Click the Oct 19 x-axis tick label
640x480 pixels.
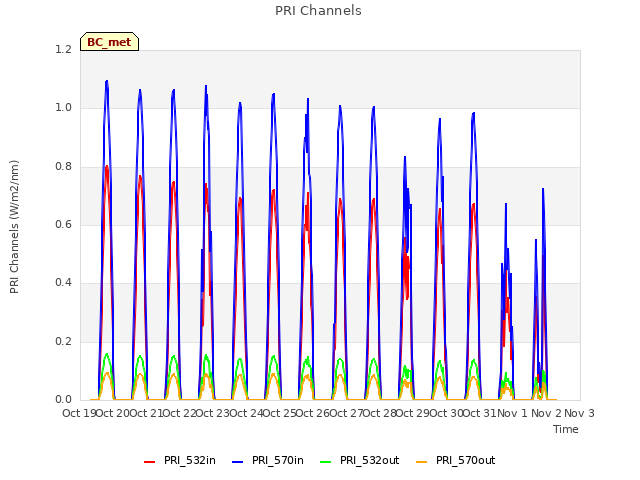point(79,413)
